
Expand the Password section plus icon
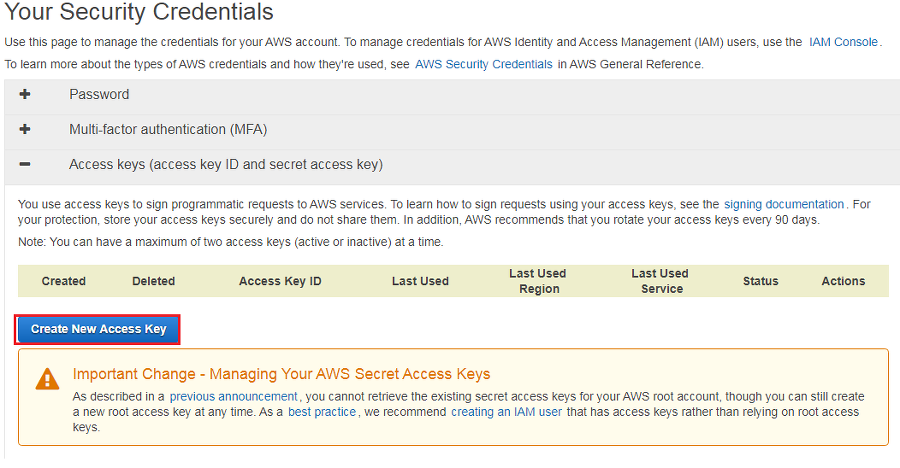coord(25,94)
